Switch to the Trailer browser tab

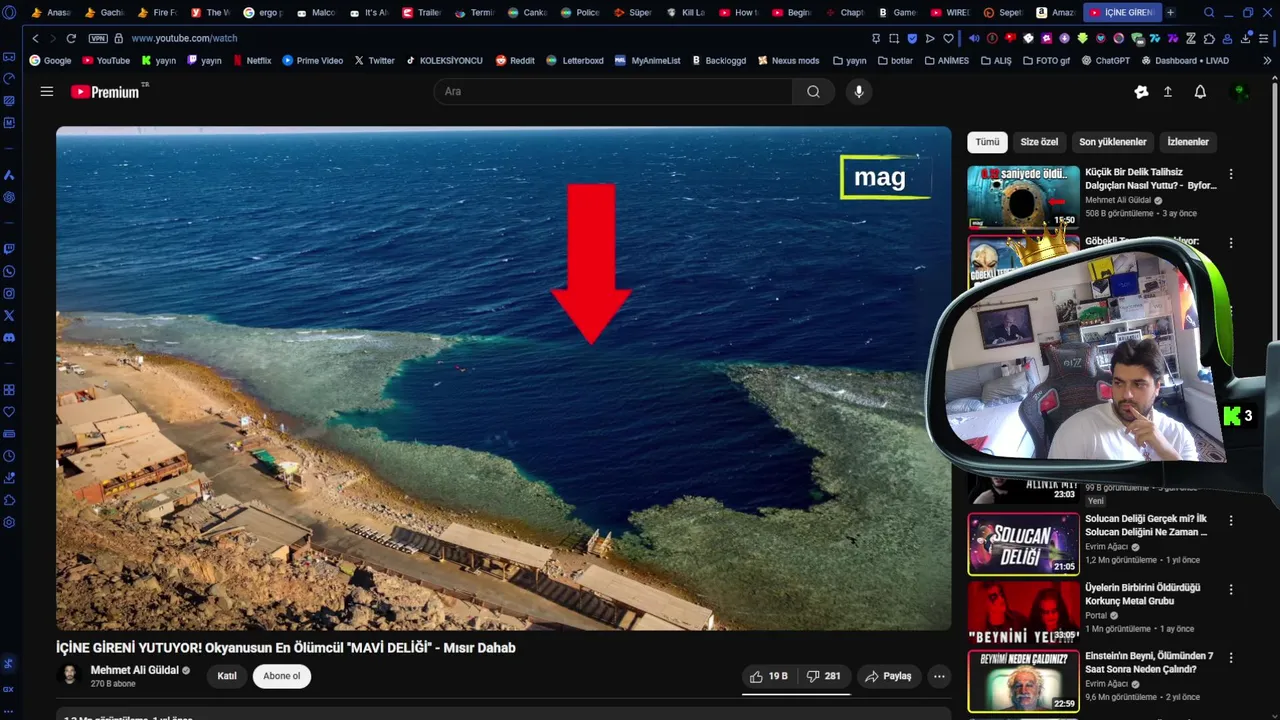[x=421, y=12]
